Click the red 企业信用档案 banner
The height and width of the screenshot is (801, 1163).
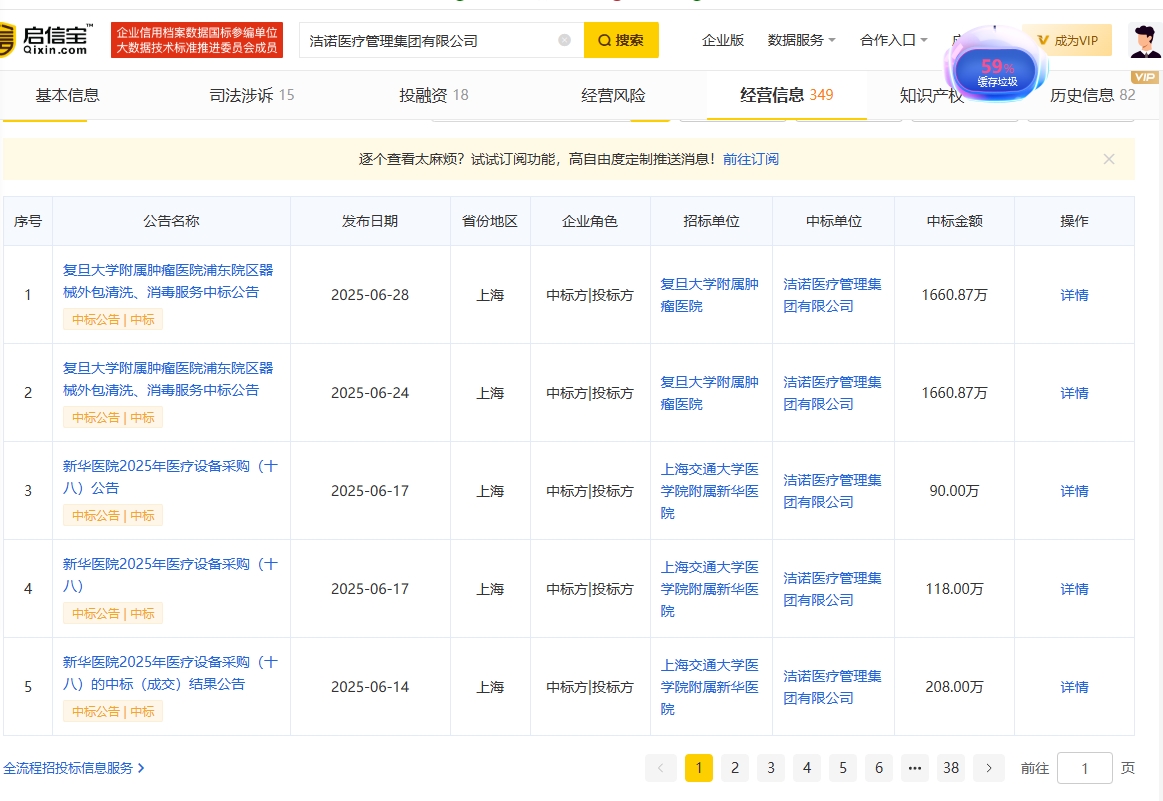pos(197,40)
